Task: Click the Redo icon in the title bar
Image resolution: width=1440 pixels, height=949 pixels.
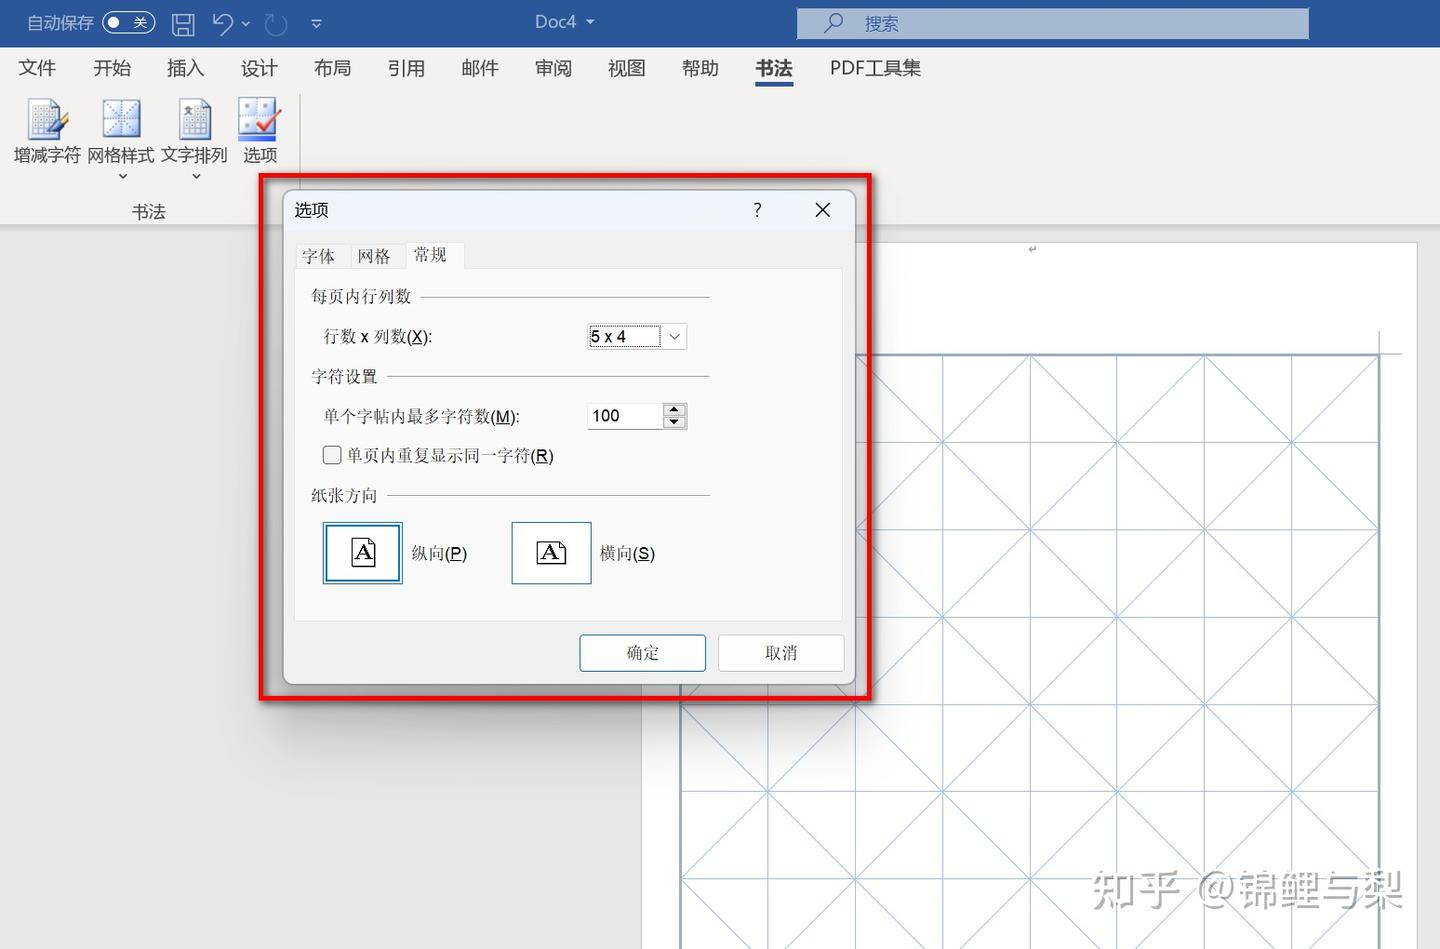Action: click(x=276, y=23)
